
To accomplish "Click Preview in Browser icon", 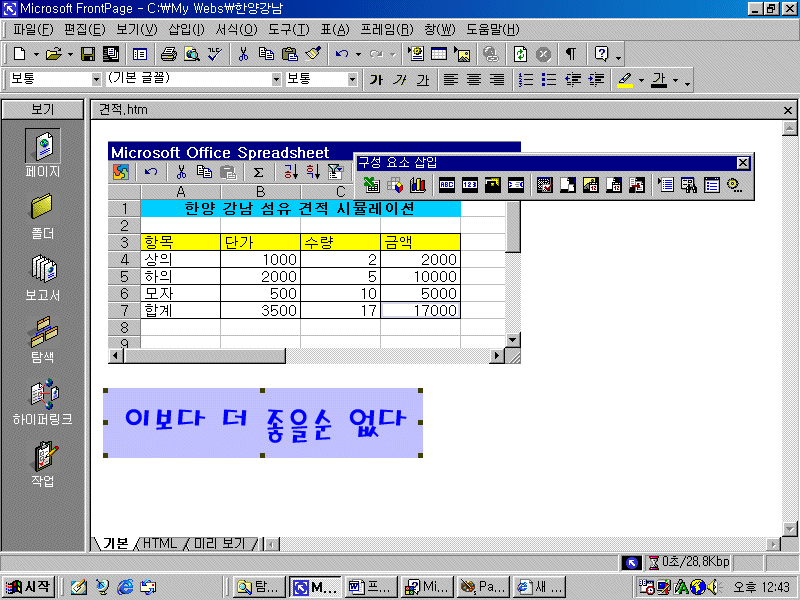I will pos(192,54).
